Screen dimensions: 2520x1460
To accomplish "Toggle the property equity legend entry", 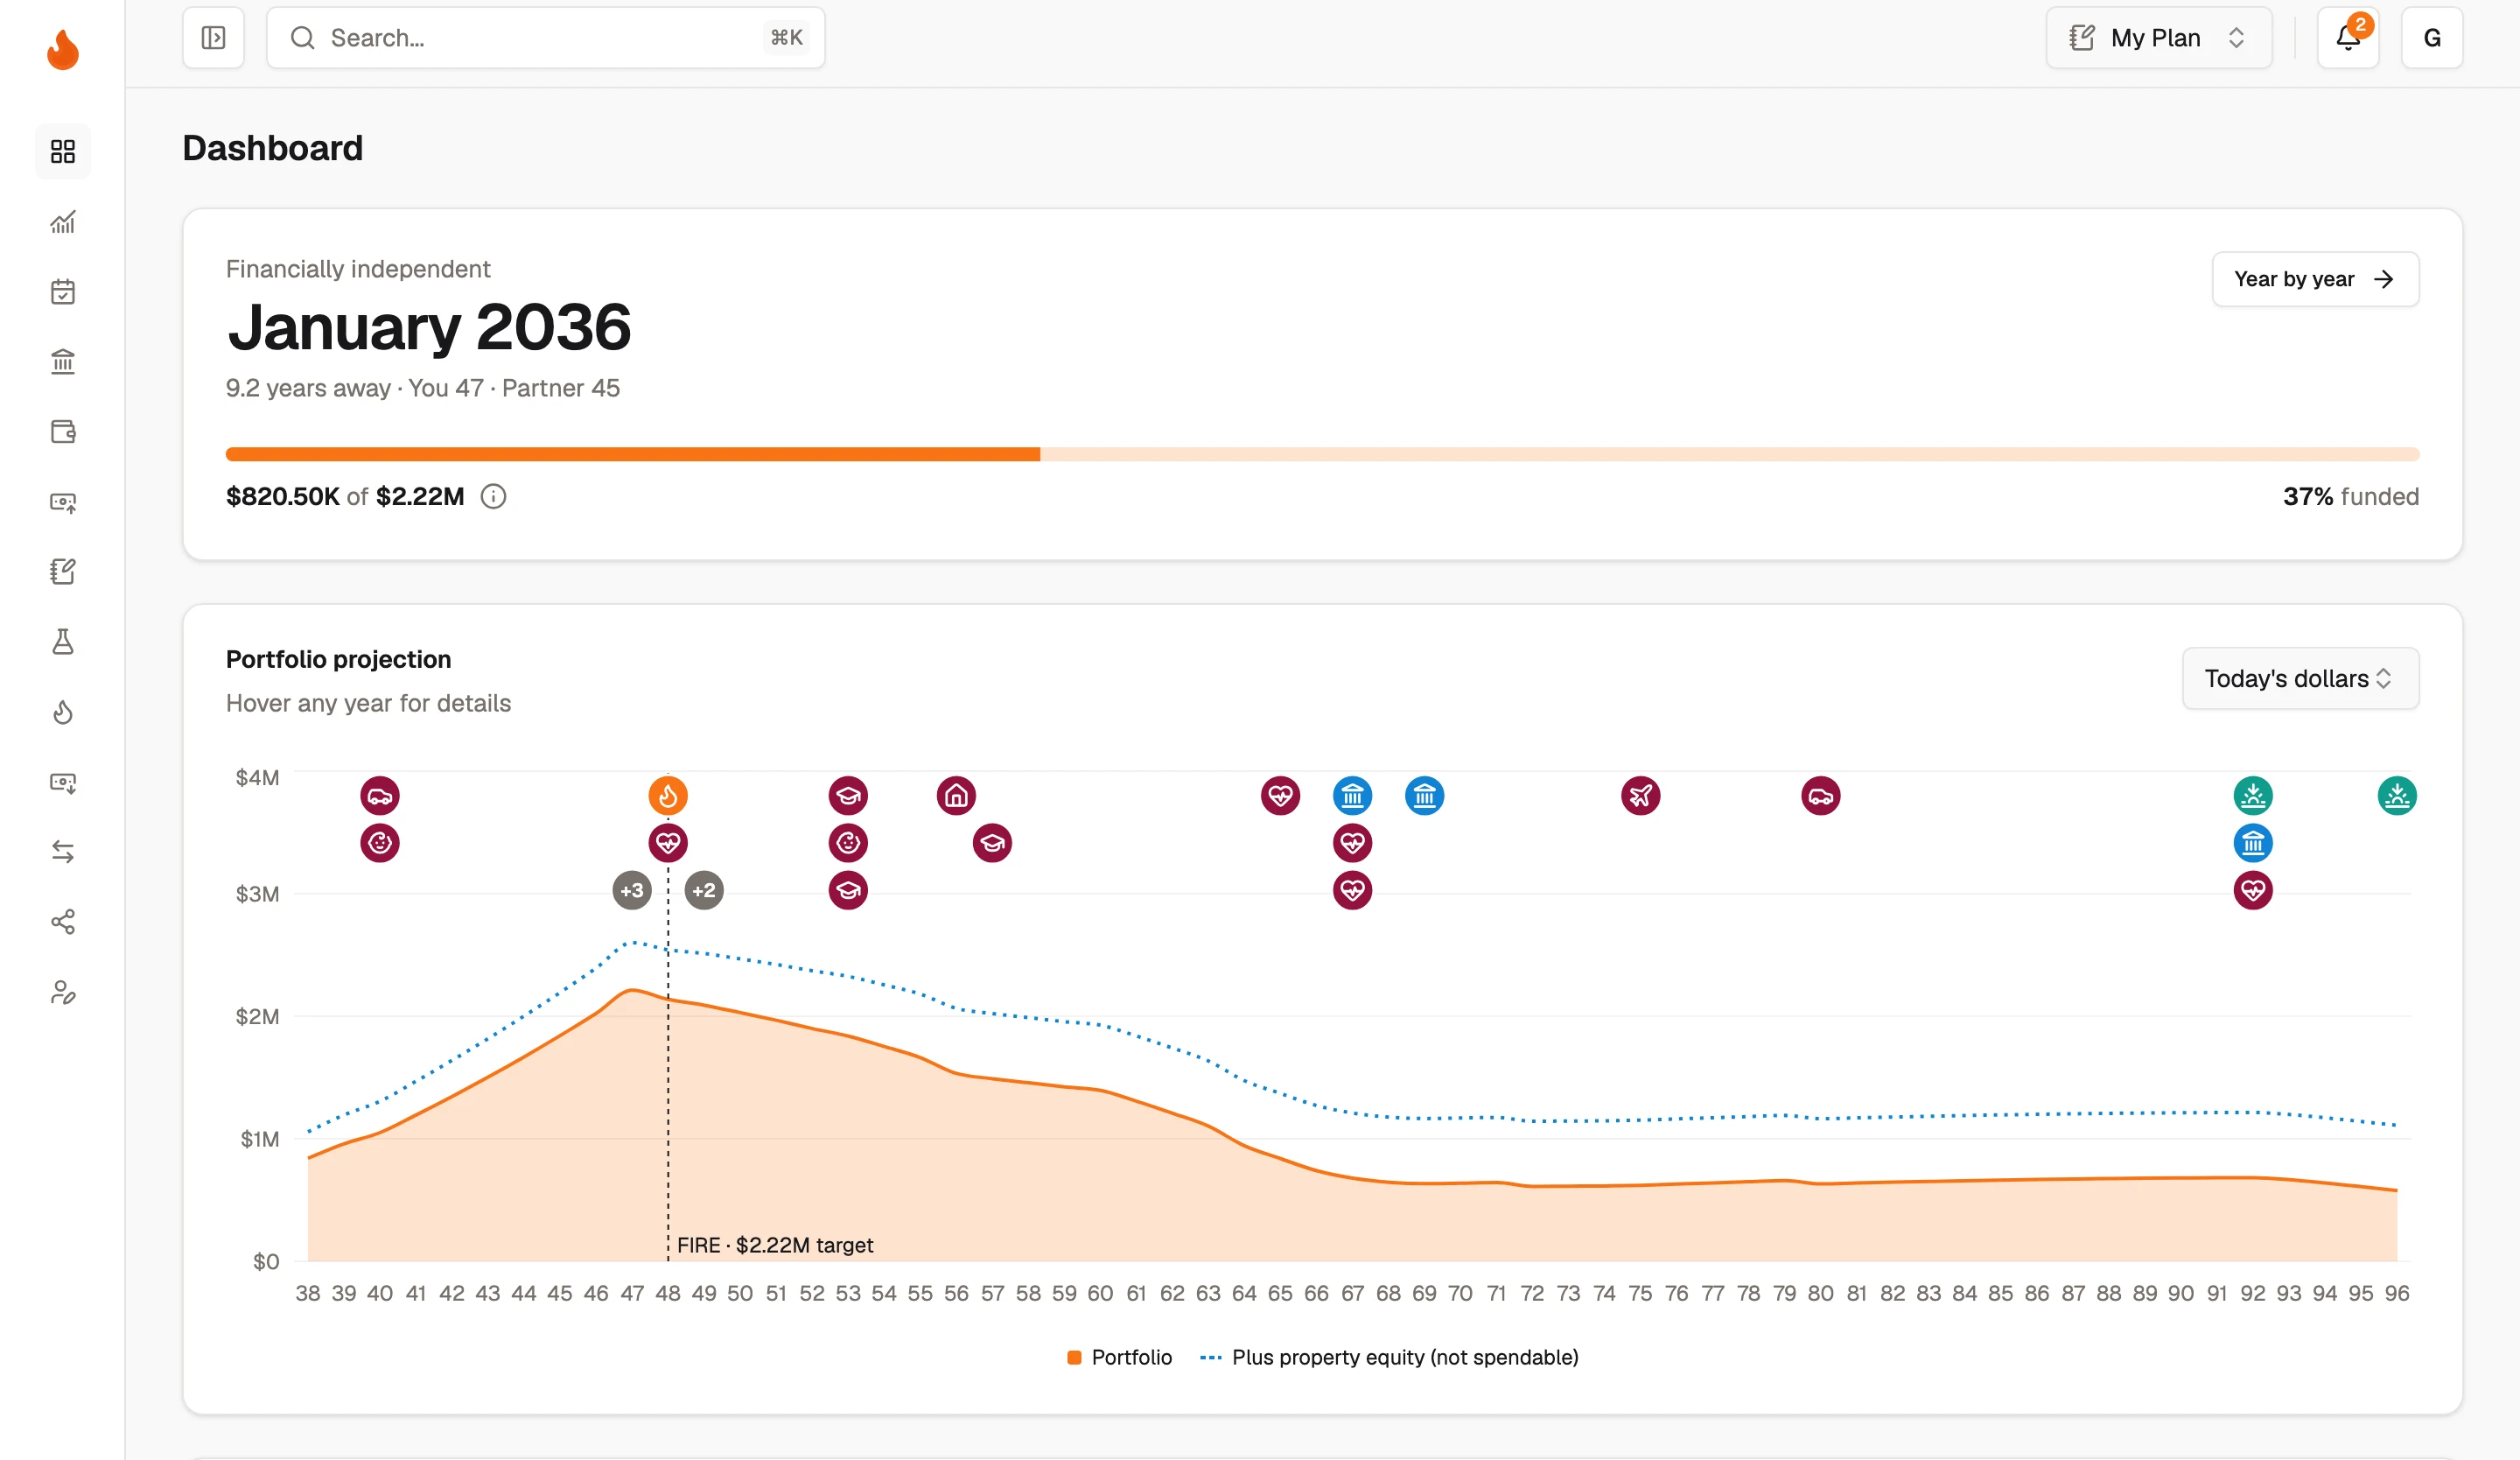I will pyautogui.click(x=1389, y=1357).
